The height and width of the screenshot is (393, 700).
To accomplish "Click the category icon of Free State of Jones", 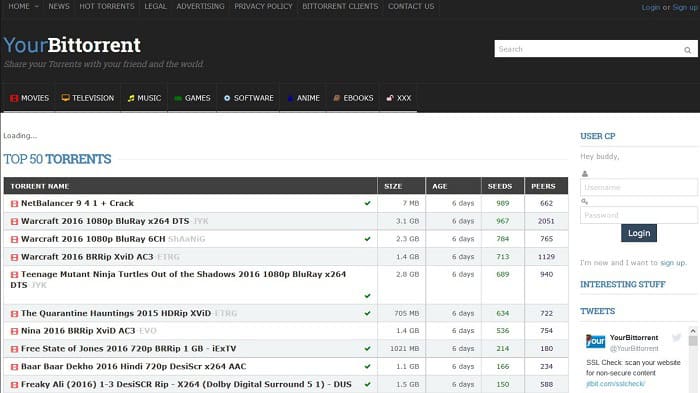I will [x=14, y=349].
